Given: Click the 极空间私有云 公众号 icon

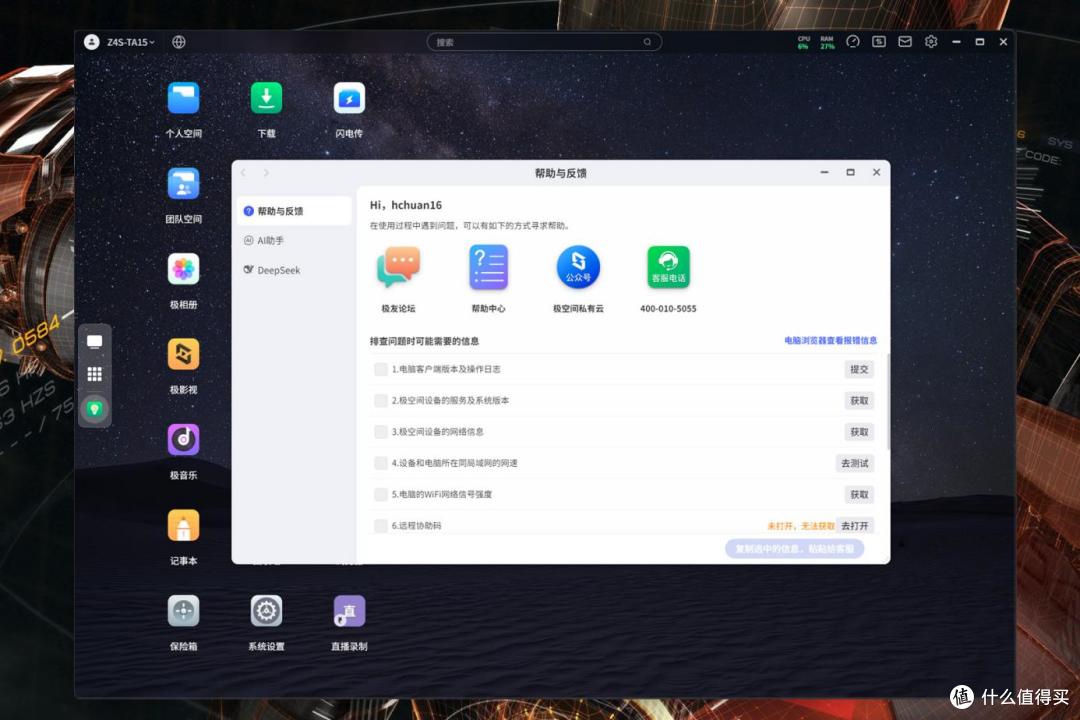Looking at the screenshot, I should point(578,267).
